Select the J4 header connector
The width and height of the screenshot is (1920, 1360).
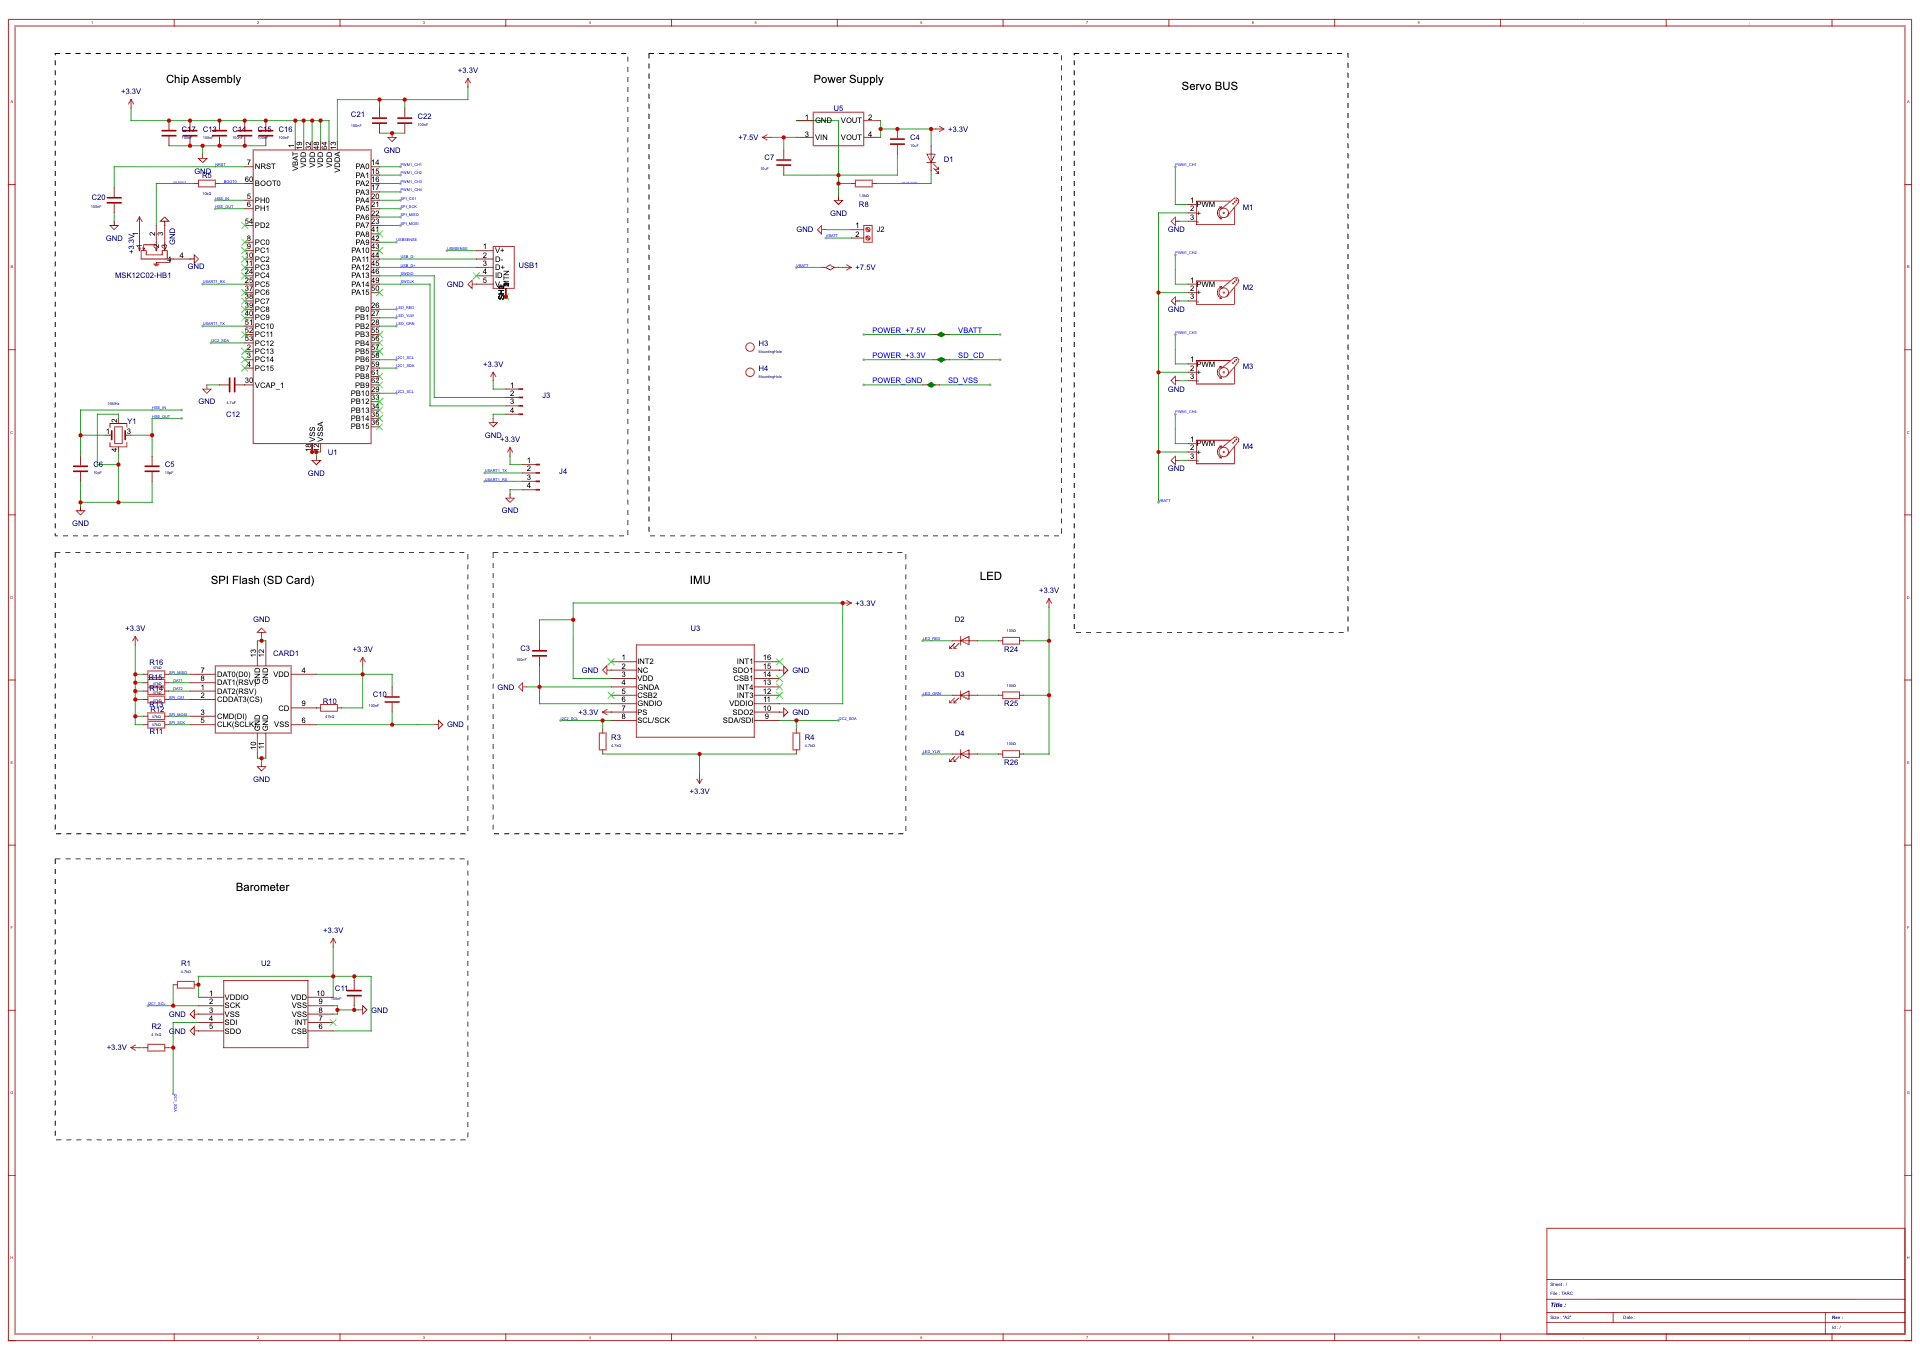530,475
